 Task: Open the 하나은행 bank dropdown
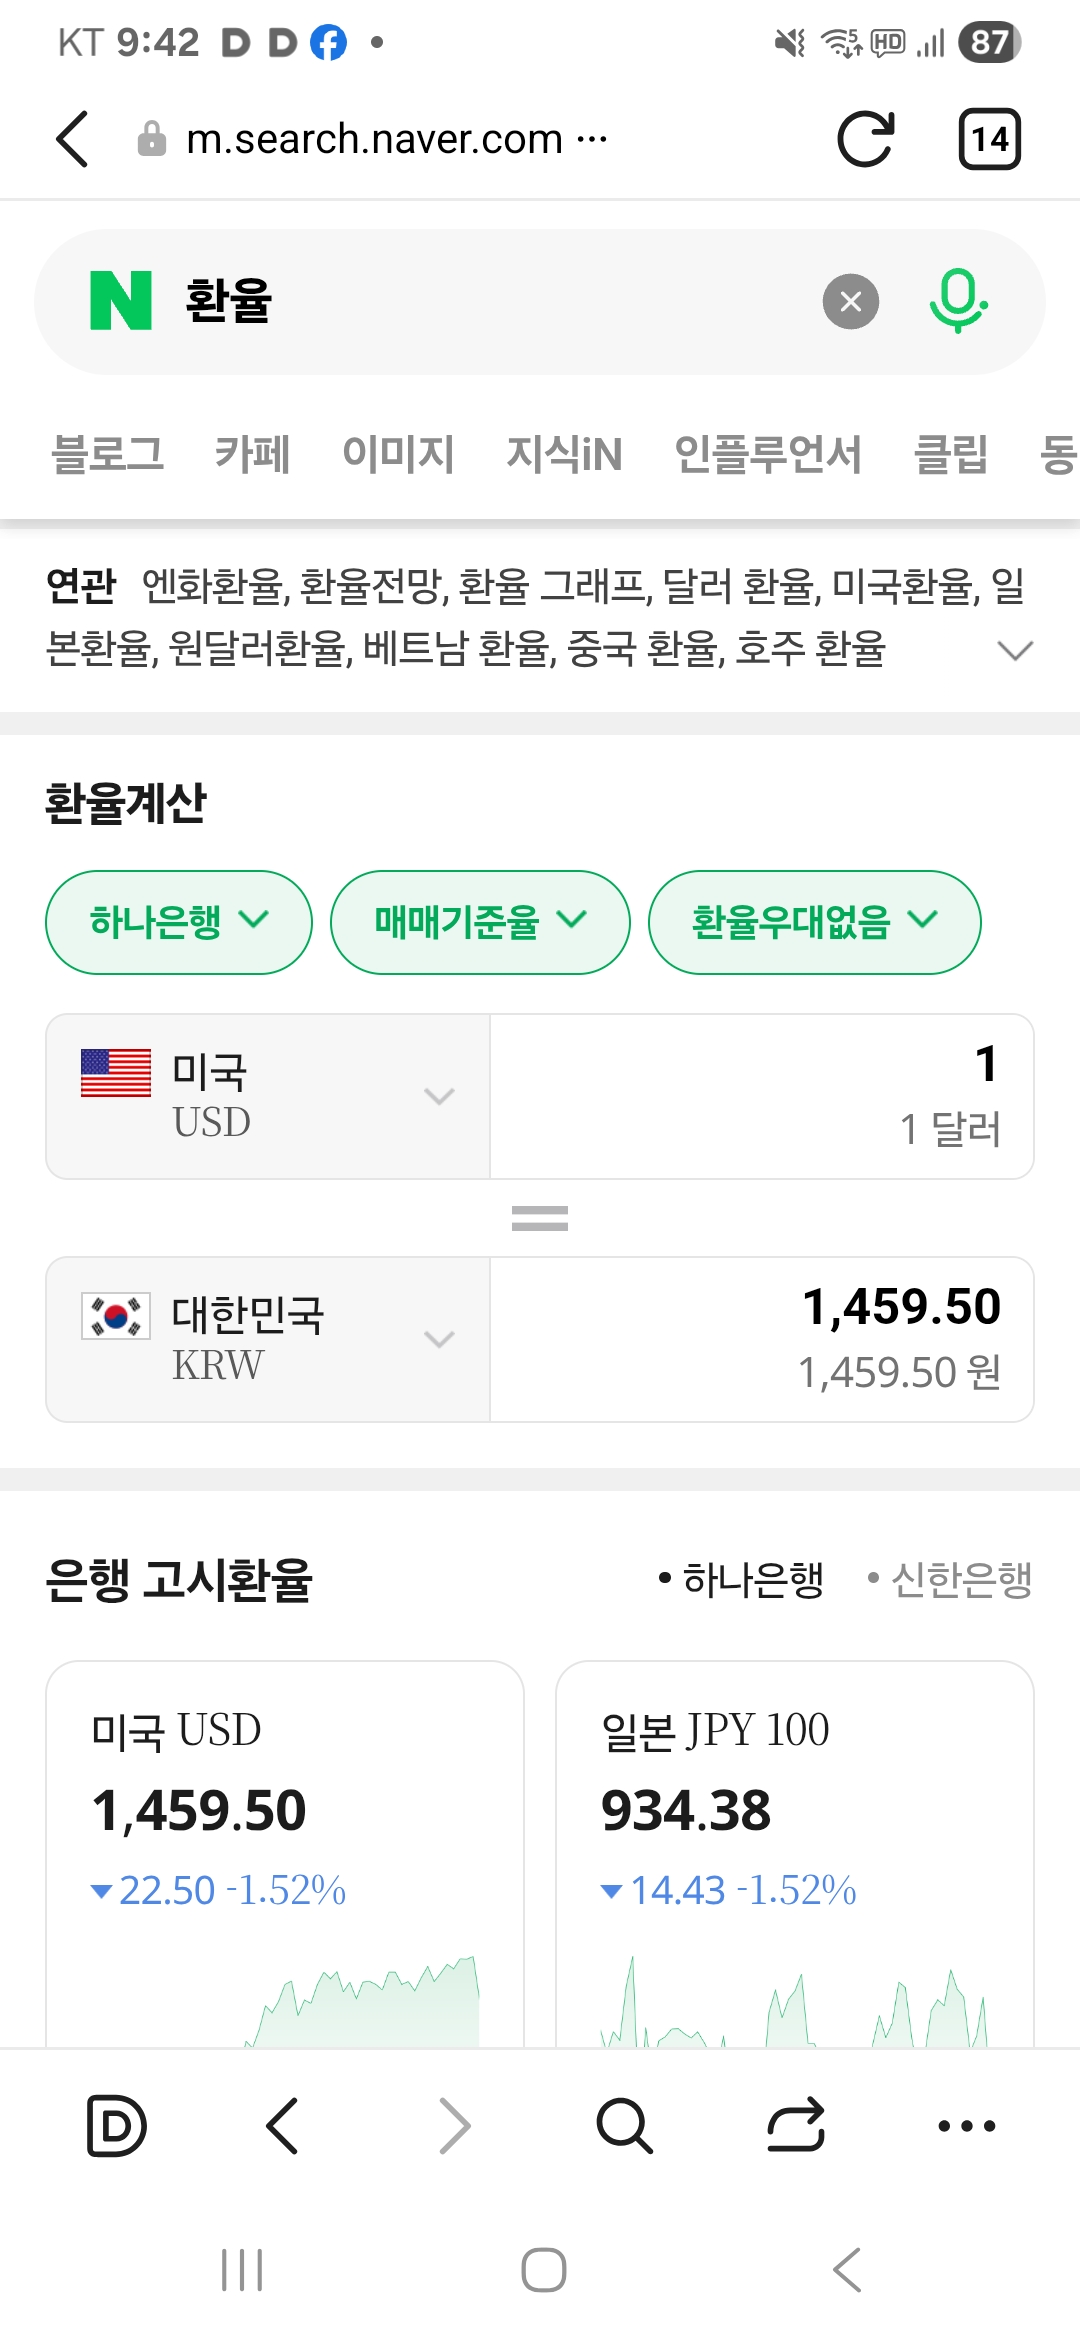coord(179,921)
